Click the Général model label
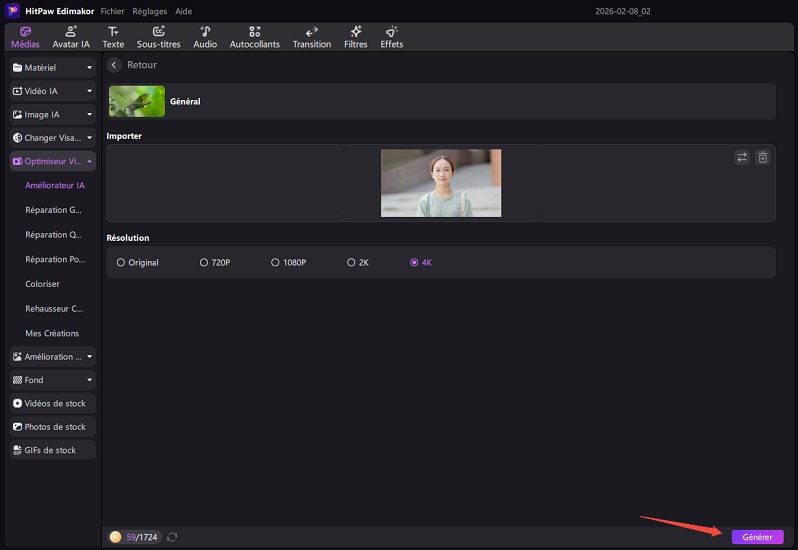Viewport: 798px width, 550px height. (x=185, y=101)
